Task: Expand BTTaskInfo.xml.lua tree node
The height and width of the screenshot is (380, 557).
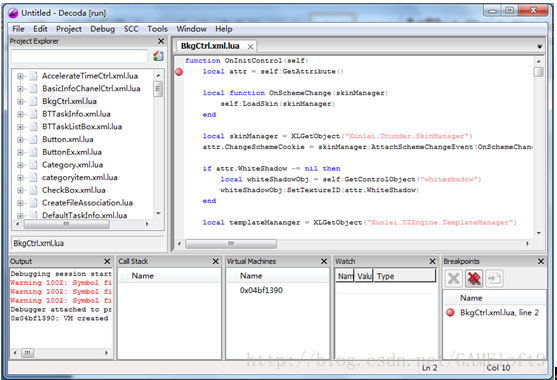Action: pyautogui.click(x=20, y=114)
